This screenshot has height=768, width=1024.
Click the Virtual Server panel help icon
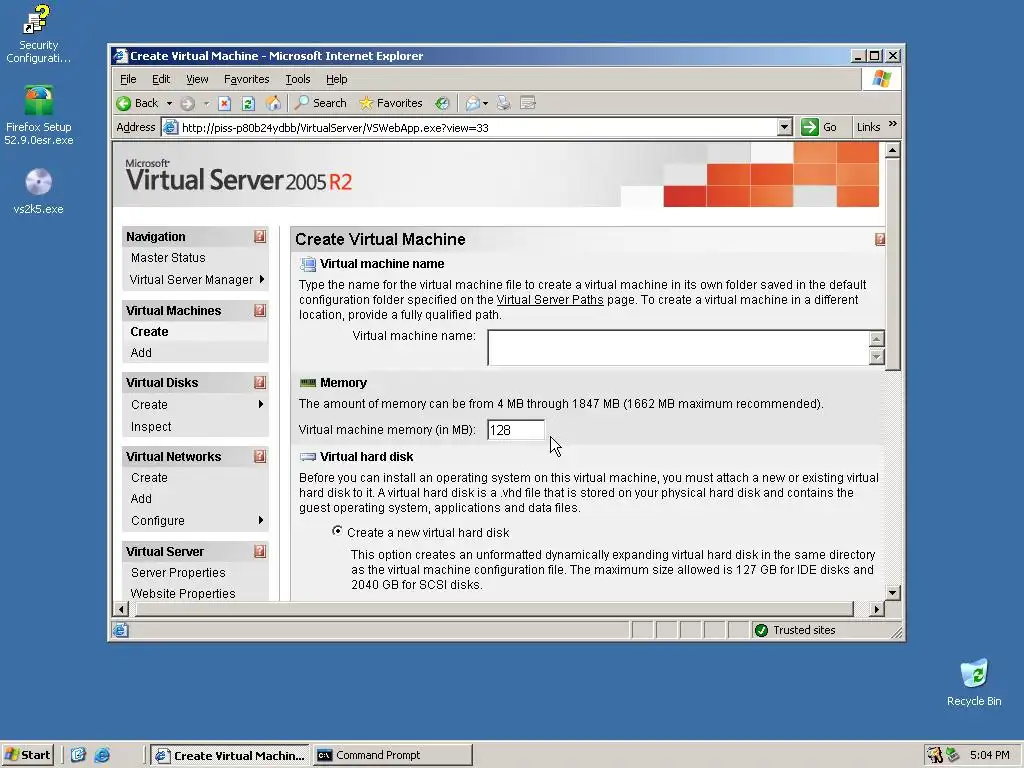coord(260,552)
